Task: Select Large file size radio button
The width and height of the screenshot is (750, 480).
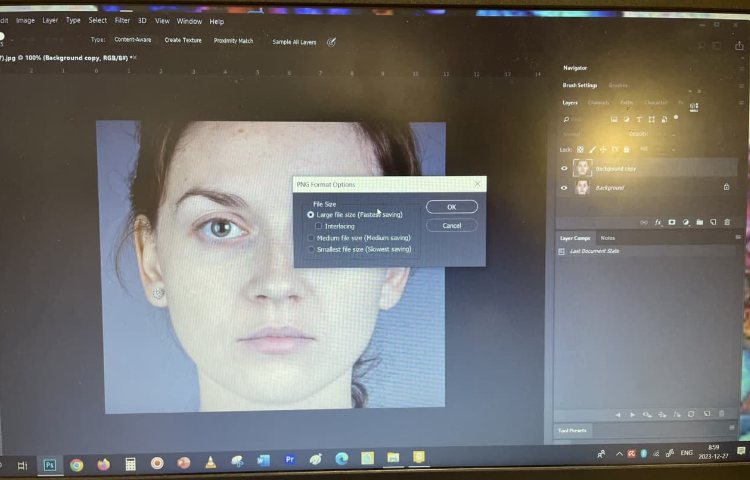Action: pyautogui.click(x=311, y=215)
